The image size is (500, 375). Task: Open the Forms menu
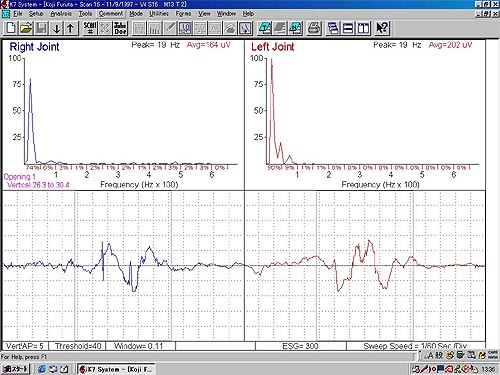click(183, 14)
